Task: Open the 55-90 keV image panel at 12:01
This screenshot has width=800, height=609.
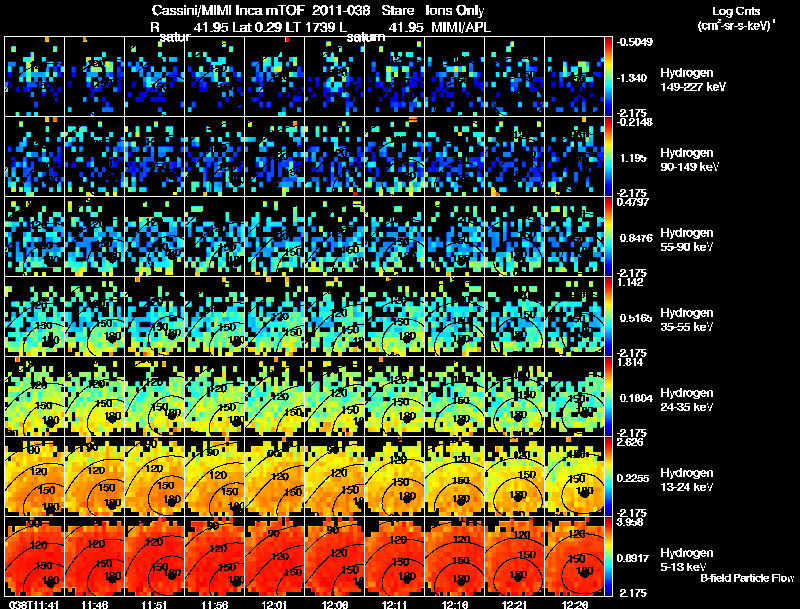Action: (274, 236)
